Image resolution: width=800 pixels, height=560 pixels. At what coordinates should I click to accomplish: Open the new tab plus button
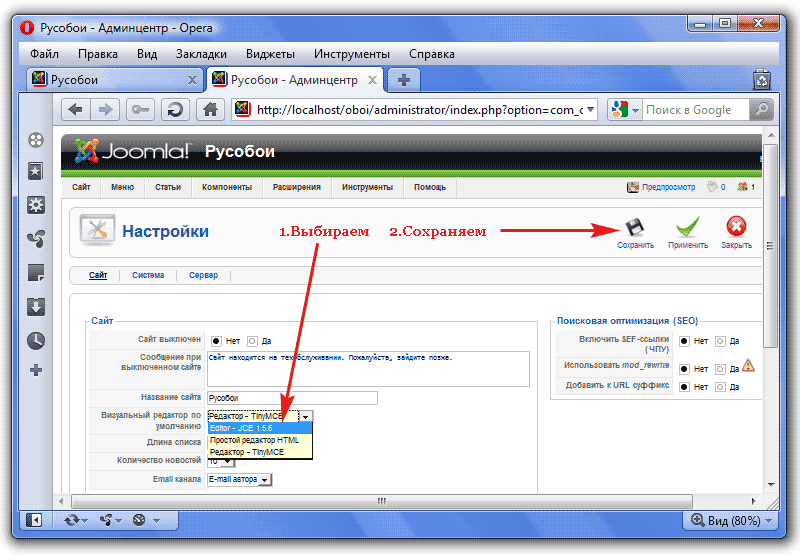click(403, 80)
